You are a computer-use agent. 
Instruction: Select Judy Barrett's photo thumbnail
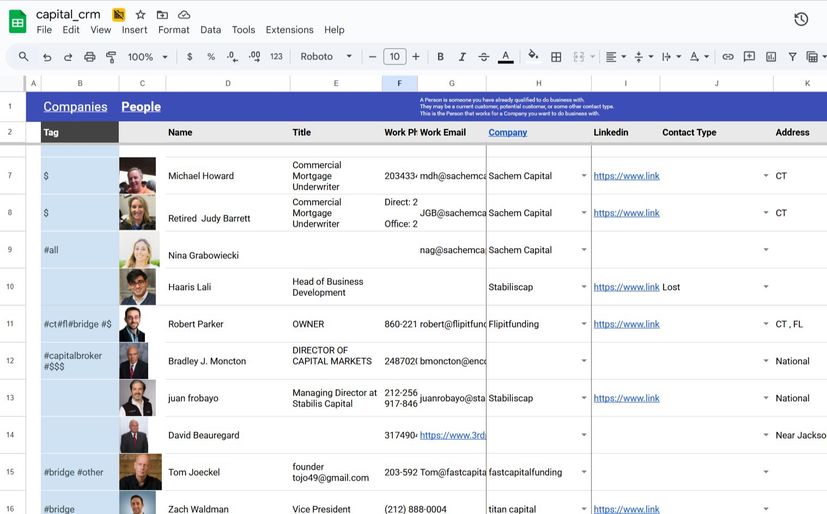click(138, 212)
